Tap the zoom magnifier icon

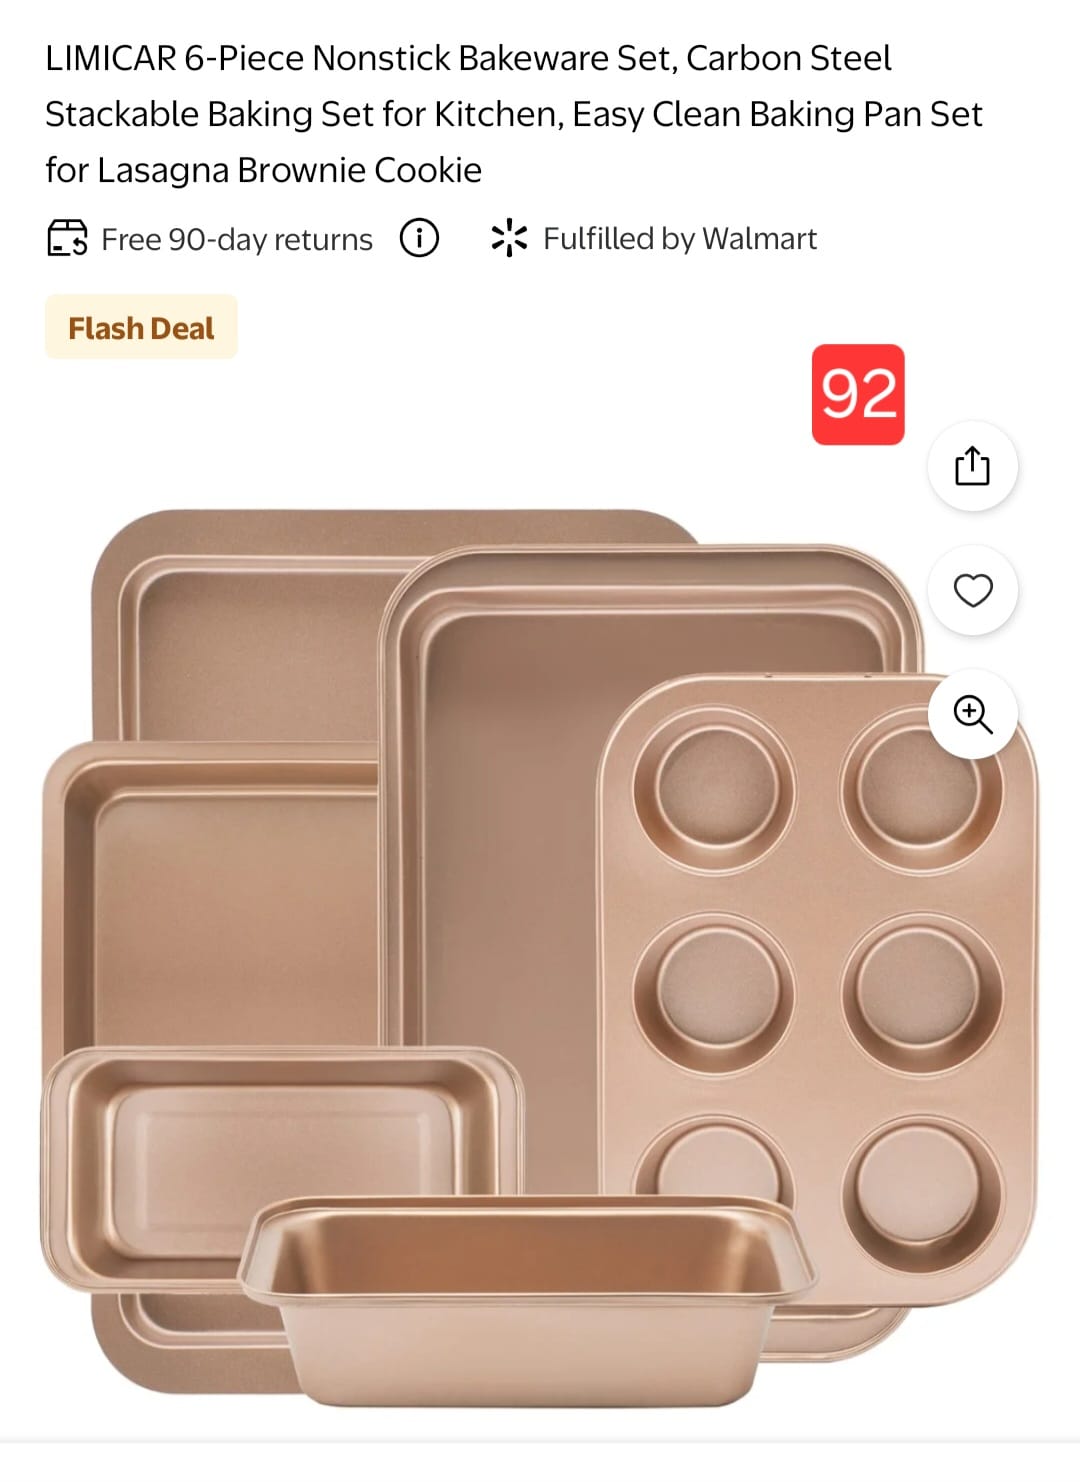972,714
